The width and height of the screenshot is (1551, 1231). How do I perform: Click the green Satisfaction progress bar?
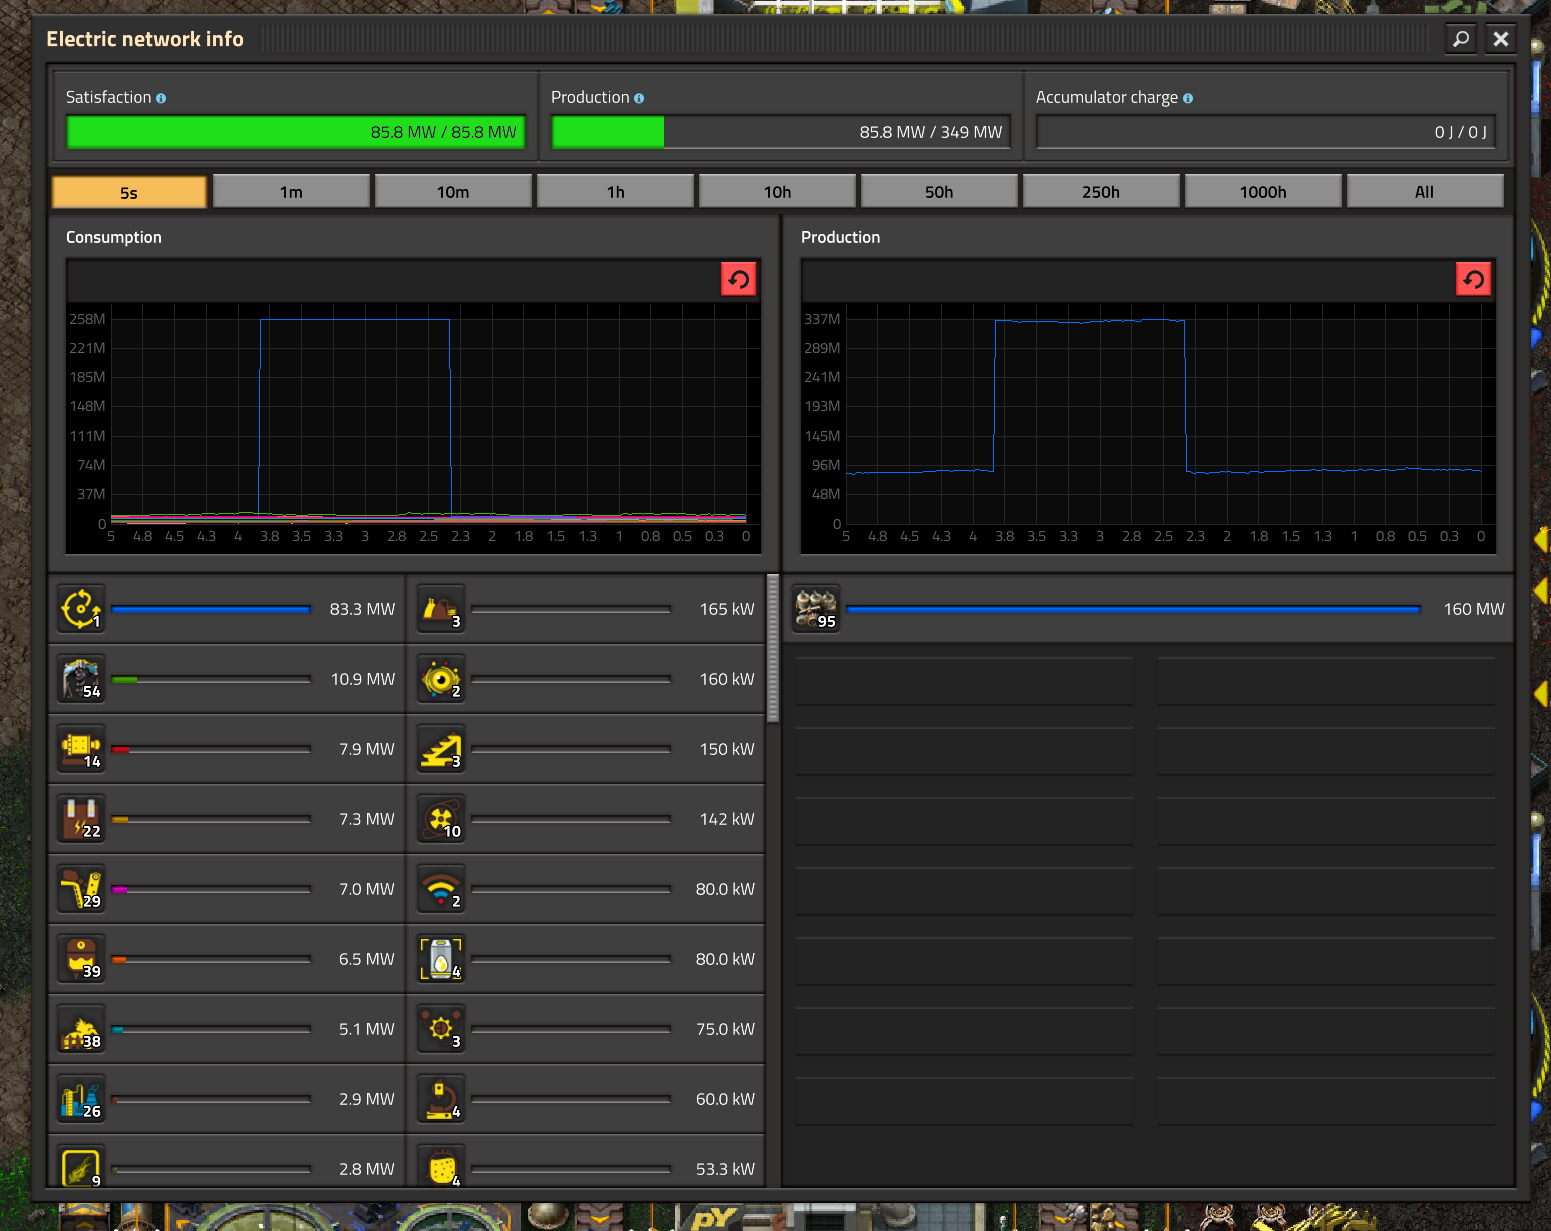pyautogui.click(x=296, y=132)
